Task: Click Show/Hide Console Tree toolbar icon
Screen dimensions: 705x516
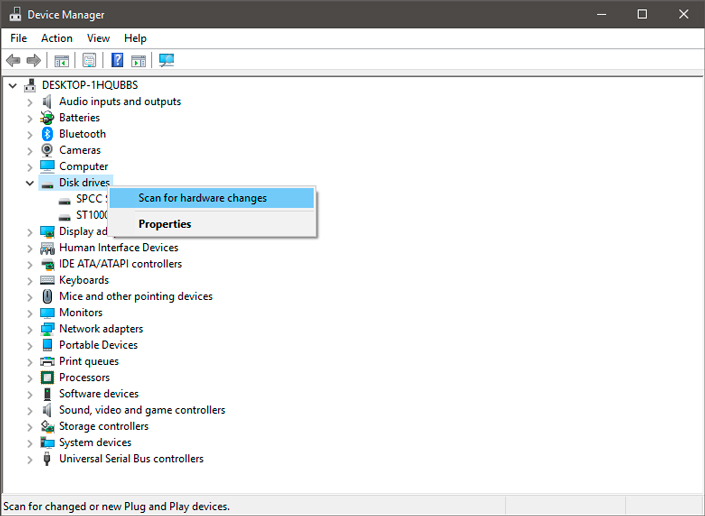Action: click(62, 60)
